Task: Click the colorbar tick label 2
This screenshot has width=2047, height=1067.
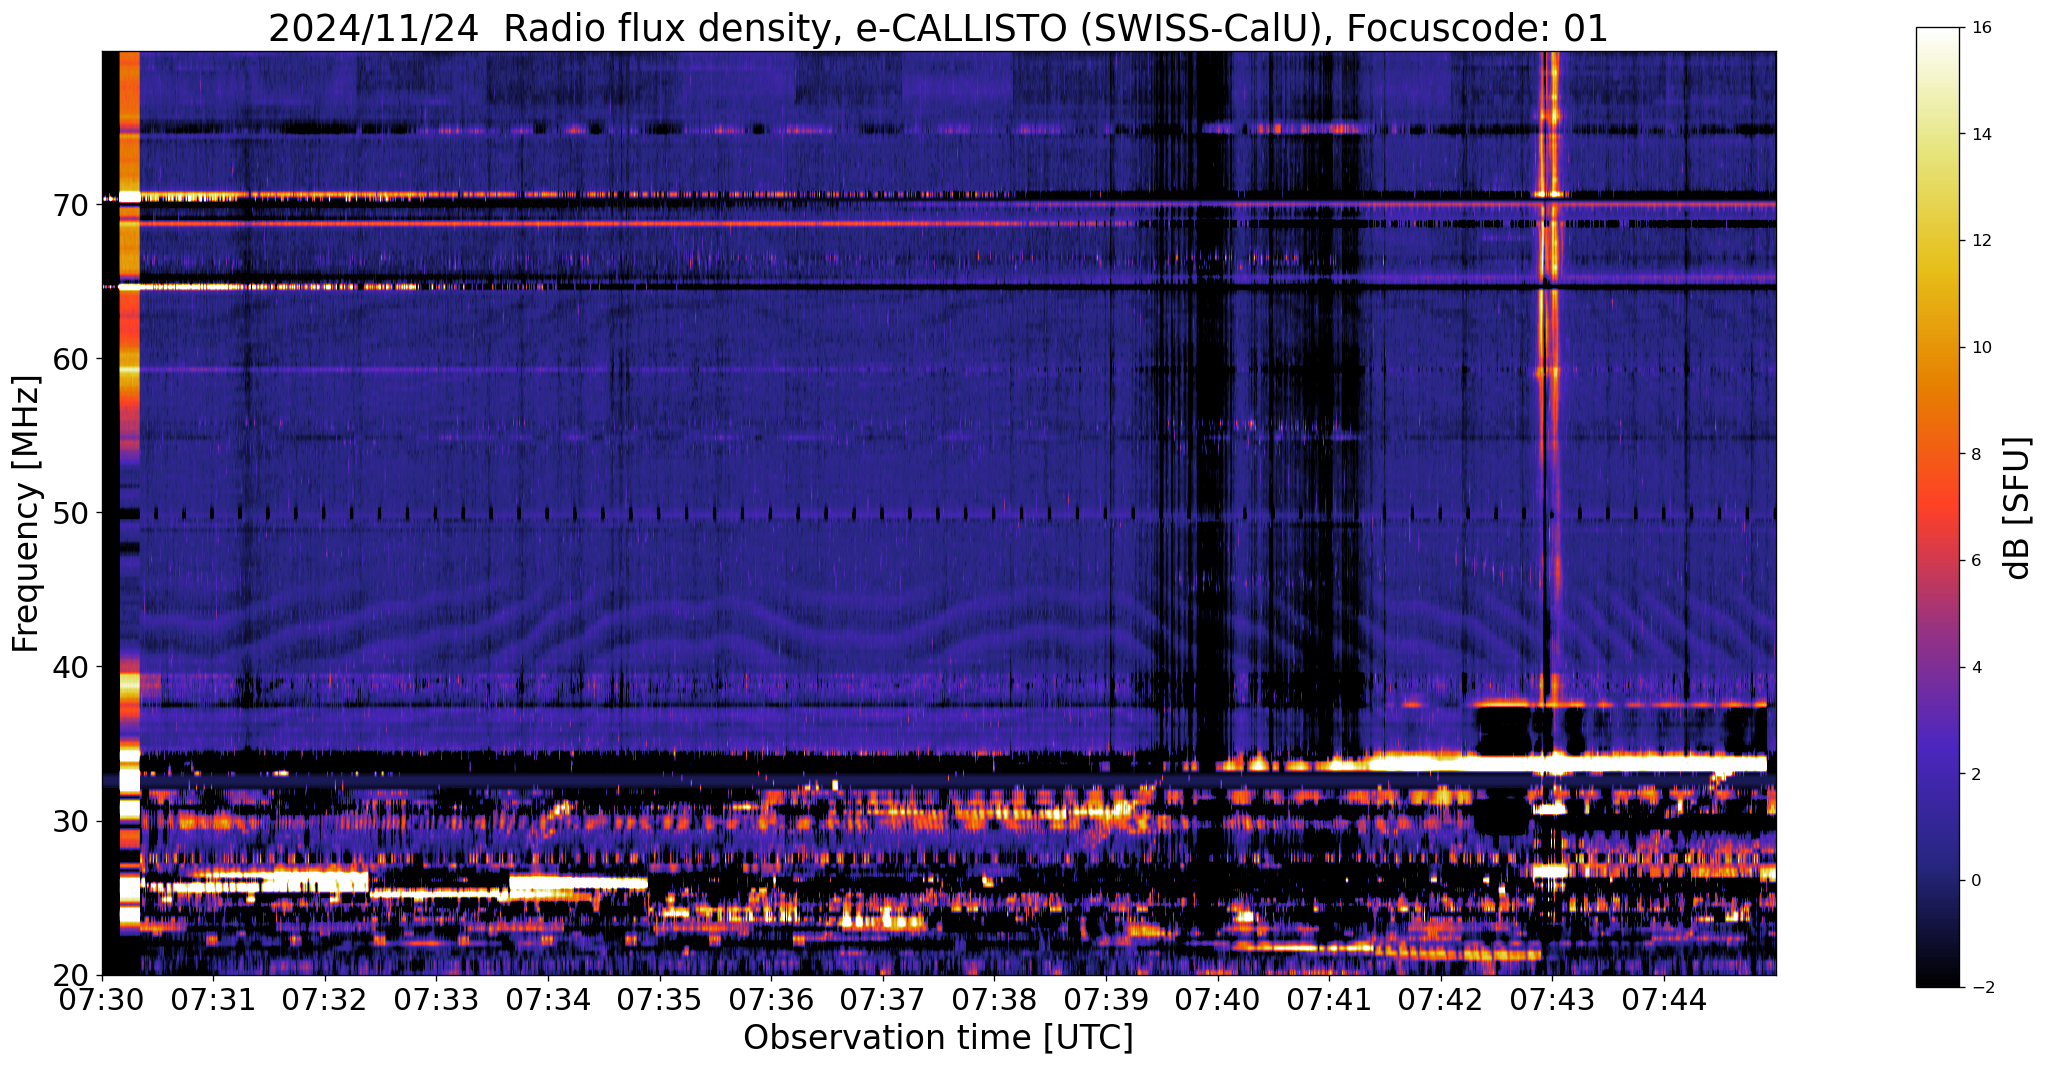Action: [x=1977, y=774]
